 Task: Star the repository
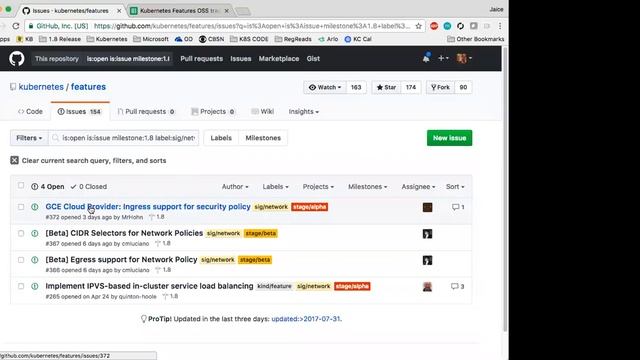[x=386, y=87]
